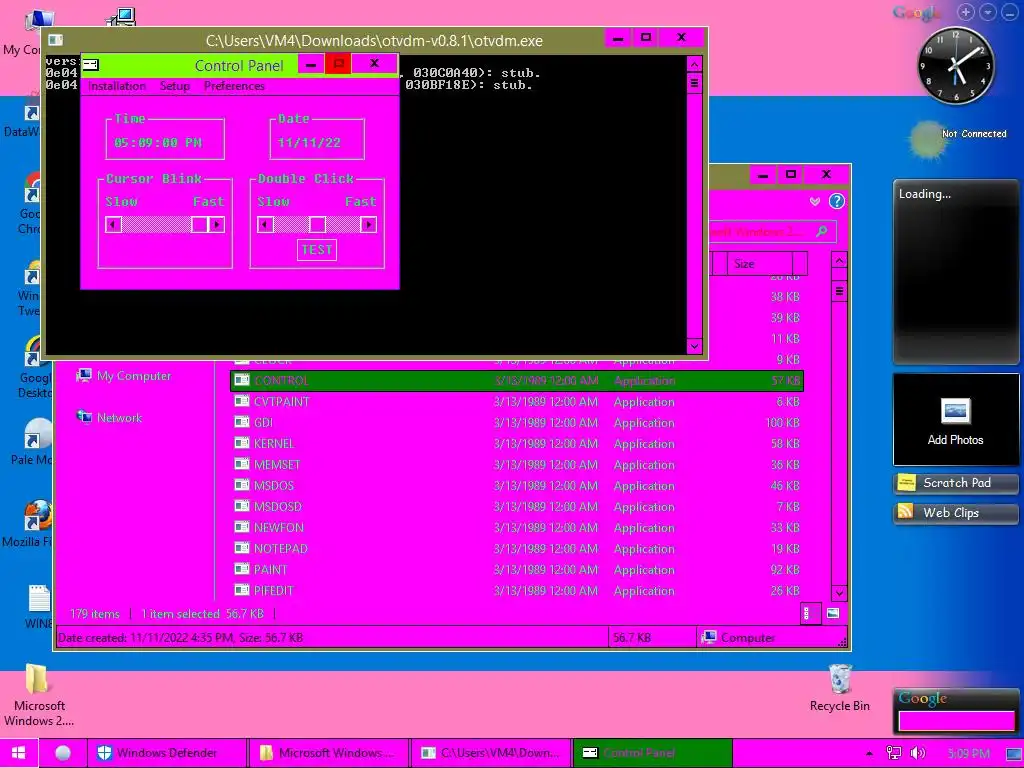Click the Size column header in Explorer

click(760, 264)
